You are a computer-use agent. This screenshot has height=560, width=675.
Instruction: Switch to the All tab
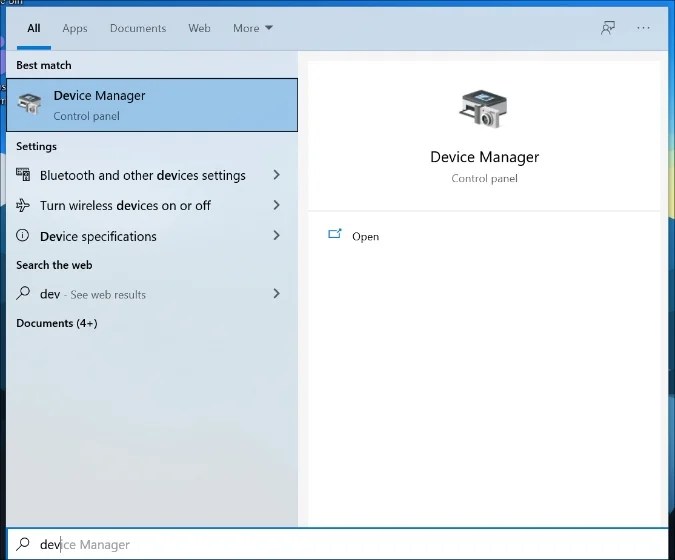(x=34, y=28)
